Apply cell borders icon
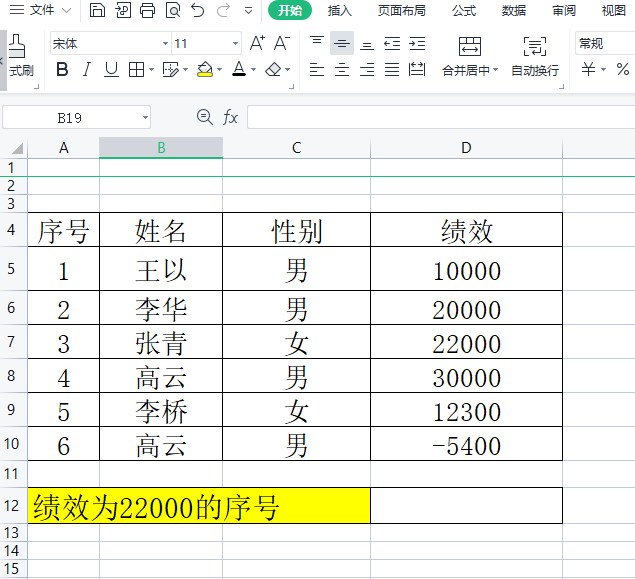 pyautogui.click(x=136, y=70)
